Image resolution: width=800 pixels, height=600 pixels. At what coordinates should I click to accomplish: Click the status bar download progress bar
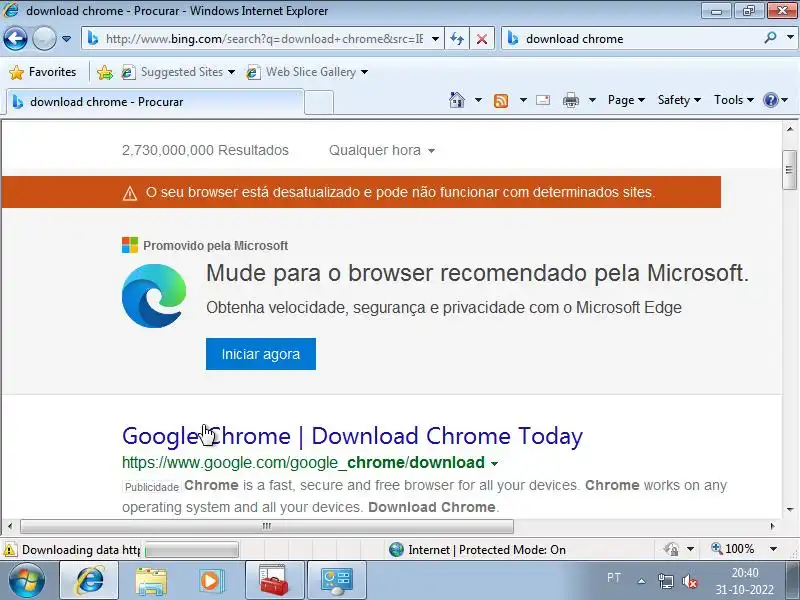pyautogui.click(x=192, y=550)
